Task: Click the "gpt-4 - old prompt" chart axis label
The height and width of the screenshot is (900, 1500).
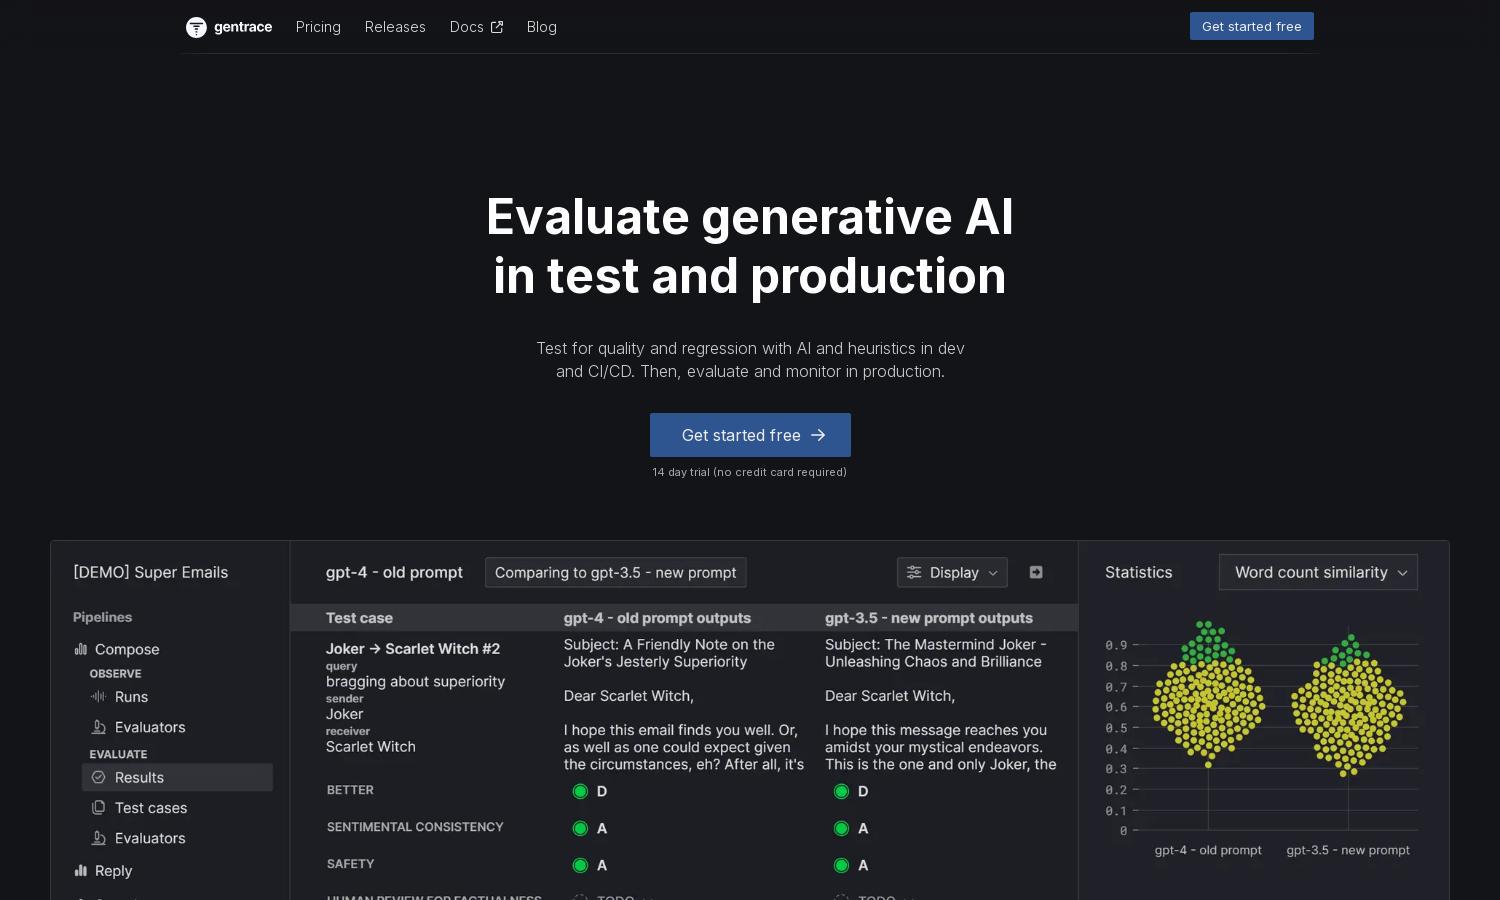Action: click(1208, 850)
